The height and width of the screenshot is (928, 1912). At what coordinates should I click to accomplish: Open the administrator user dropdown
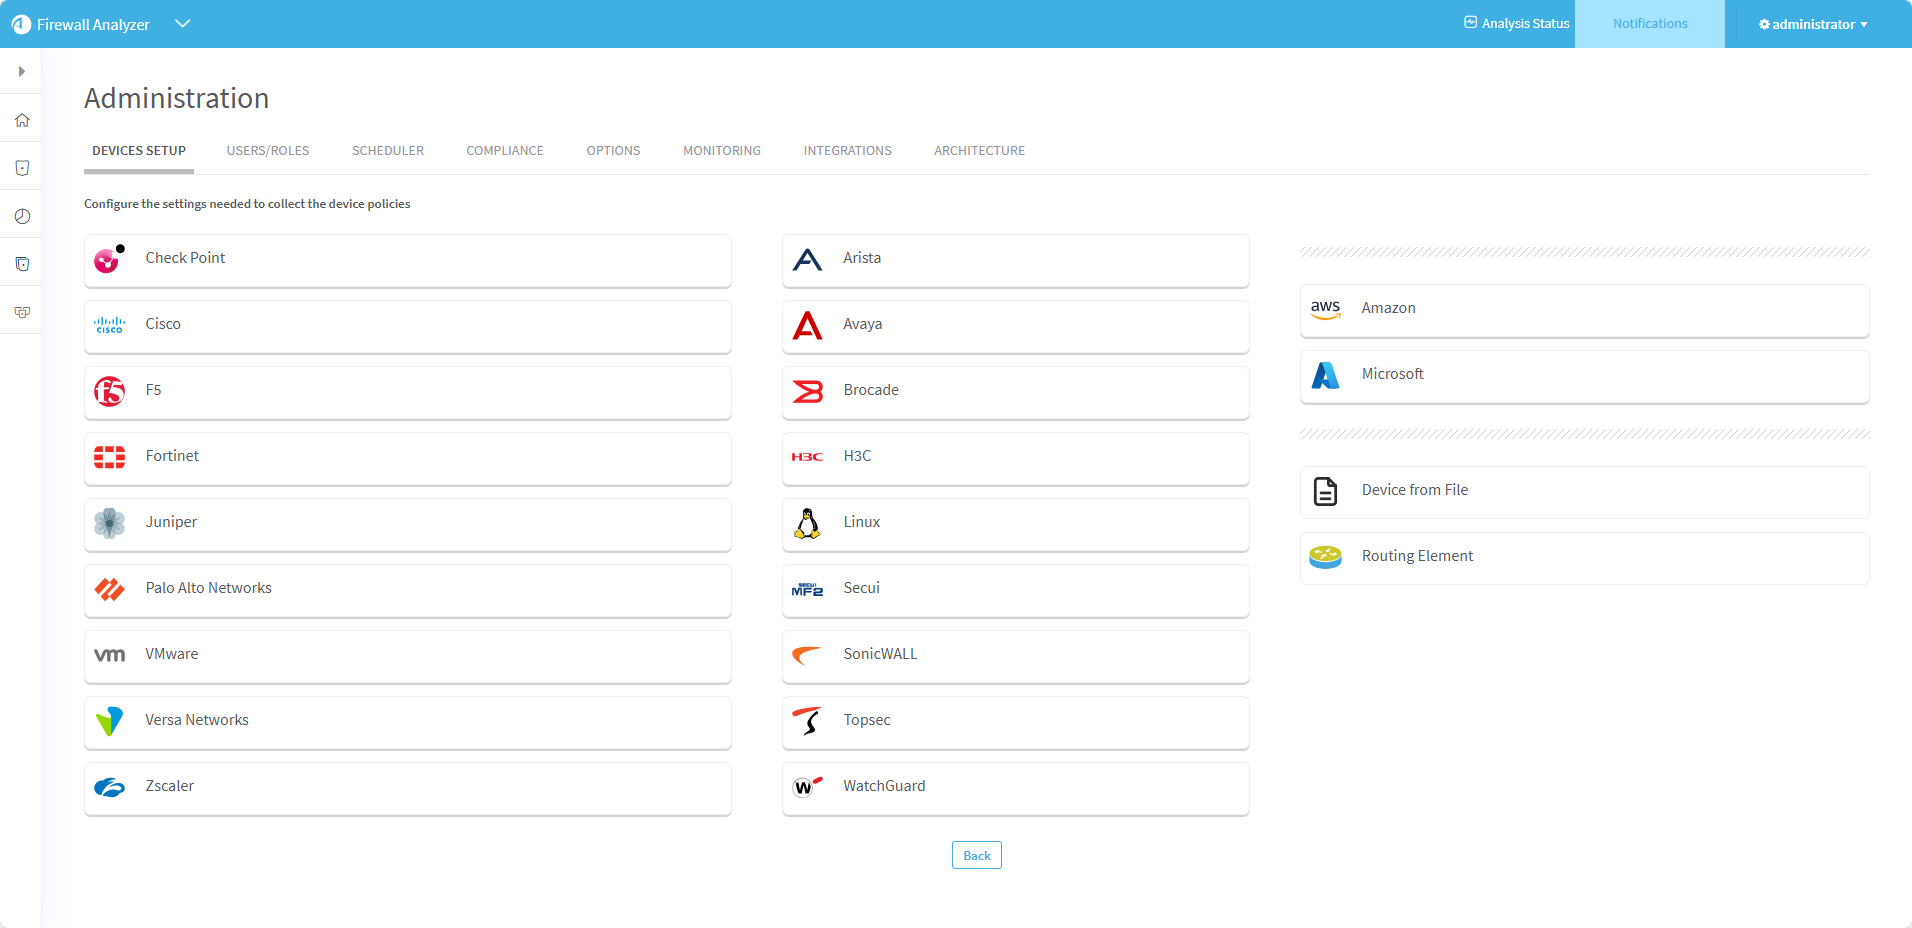point(1813,24)
